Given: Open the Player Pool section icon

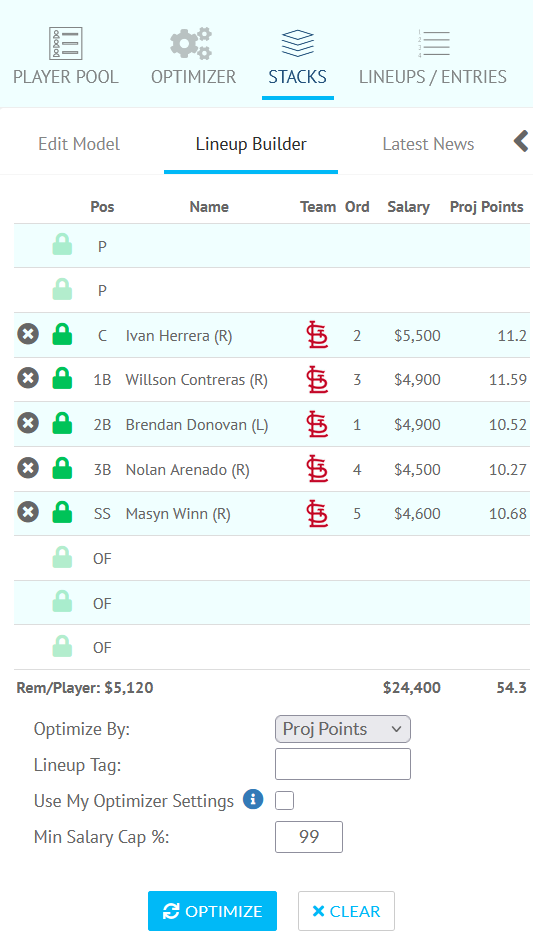Looking at the screenshot, I should (65, 43).
